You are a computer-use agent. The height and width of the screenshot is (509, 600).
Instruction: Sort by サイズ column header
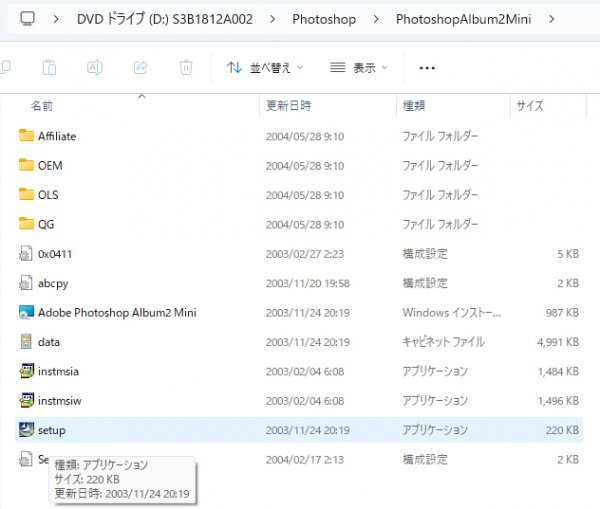530,106
